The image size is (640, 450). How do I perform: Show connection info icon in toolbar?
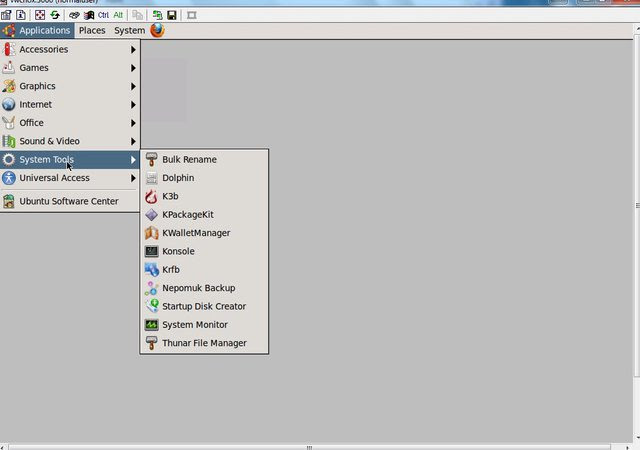[21, 15]
